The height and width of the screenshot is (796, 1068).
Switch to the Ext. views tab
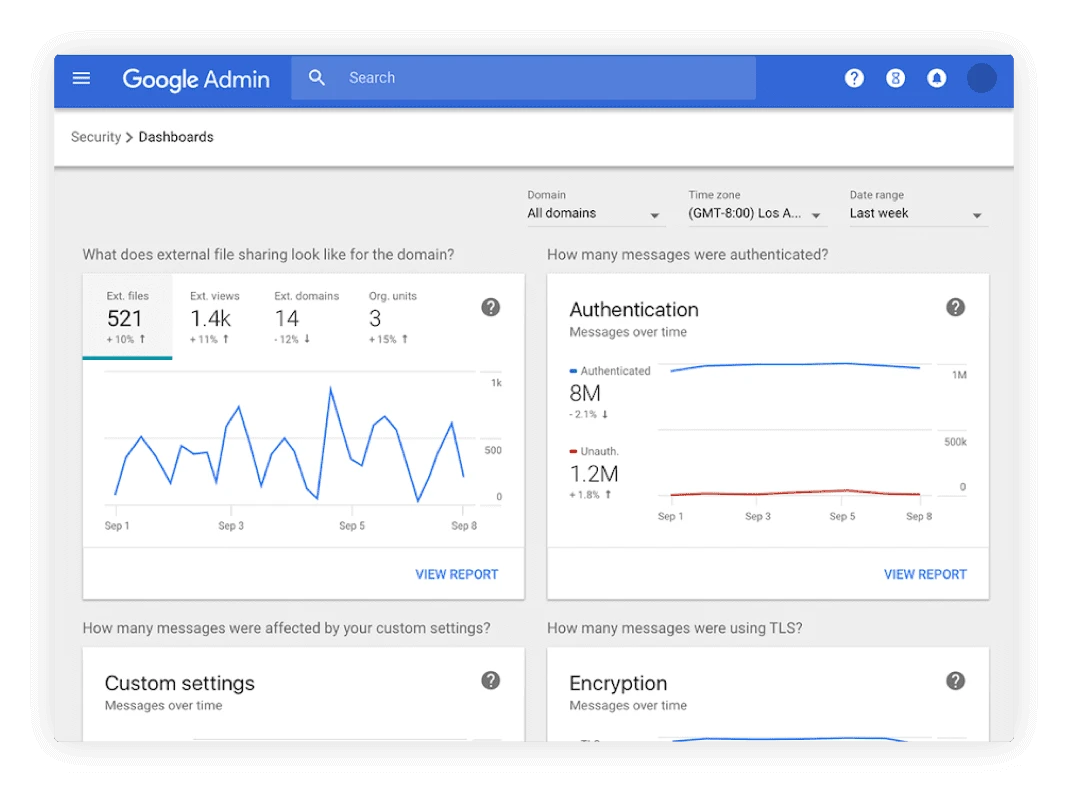coord(214,317)
